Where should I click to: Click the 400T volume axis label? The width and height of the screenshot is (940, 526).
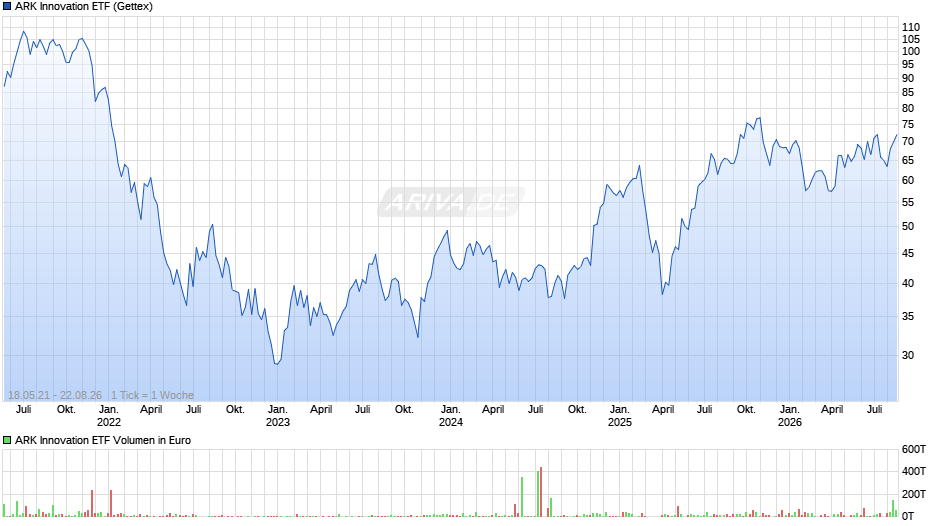tap(914, 471)
